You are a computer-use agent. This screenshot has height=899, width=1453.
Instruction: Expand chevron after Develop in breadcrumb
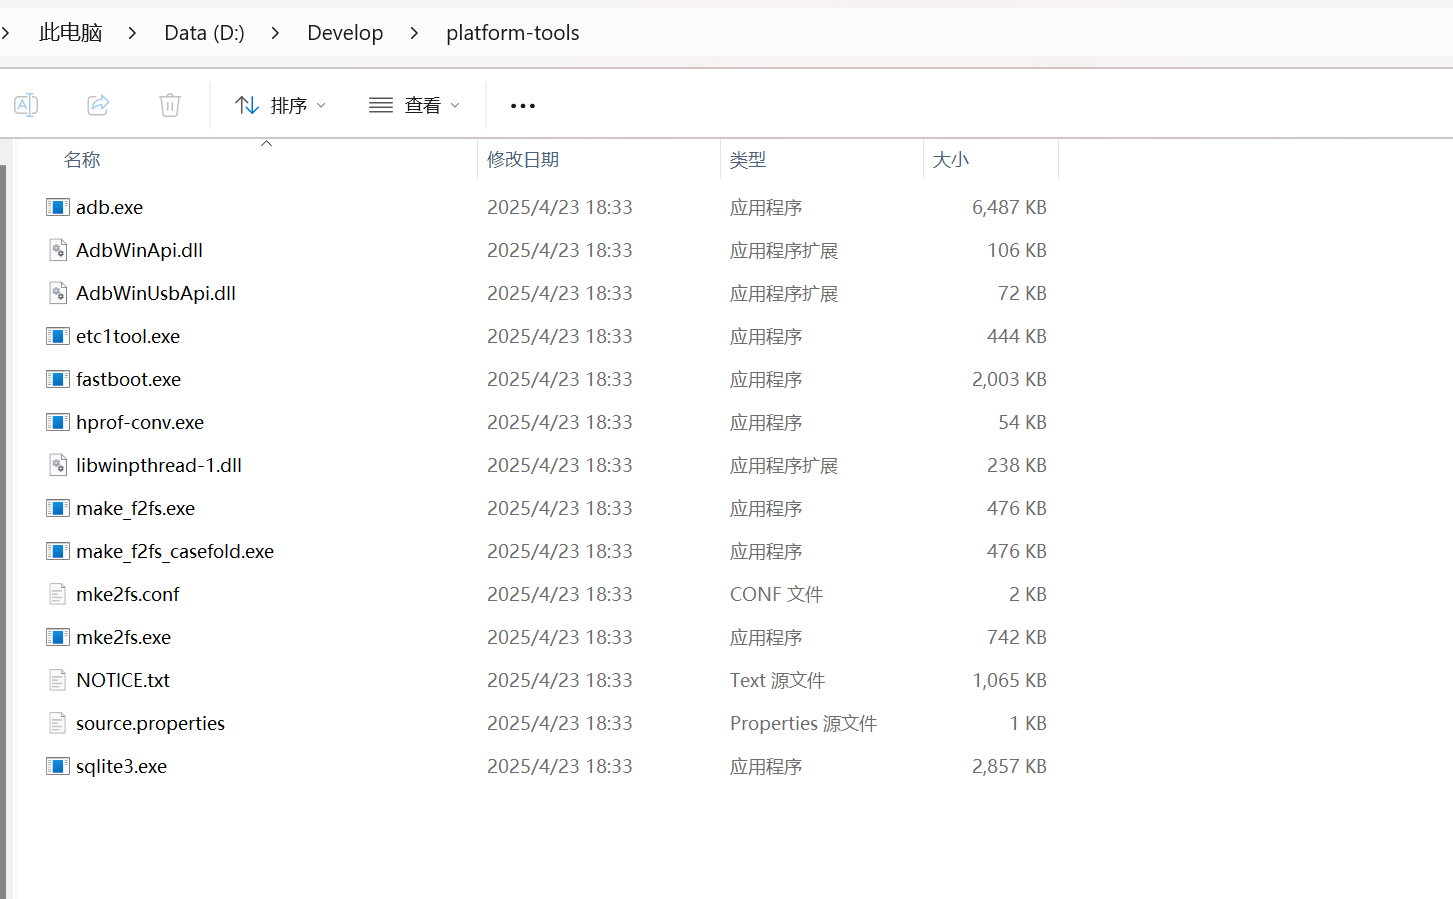[x=414, y=33]
